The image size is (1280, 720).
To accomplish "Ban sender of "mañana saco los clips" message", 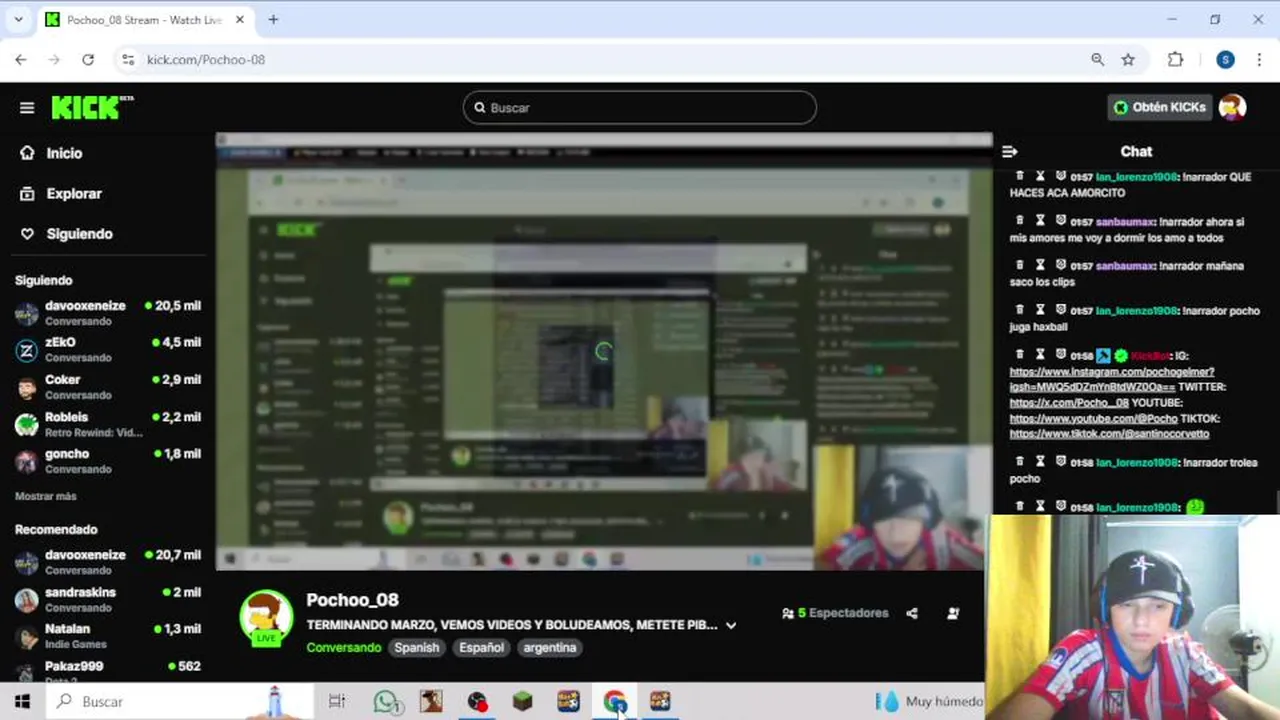I will coord(1060,265).
